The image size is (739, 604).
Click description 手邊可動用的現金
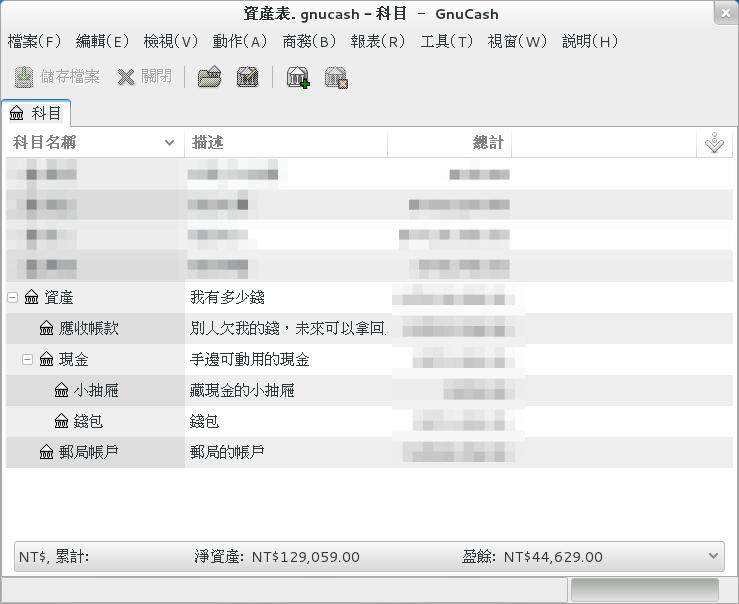pos(249,359)
